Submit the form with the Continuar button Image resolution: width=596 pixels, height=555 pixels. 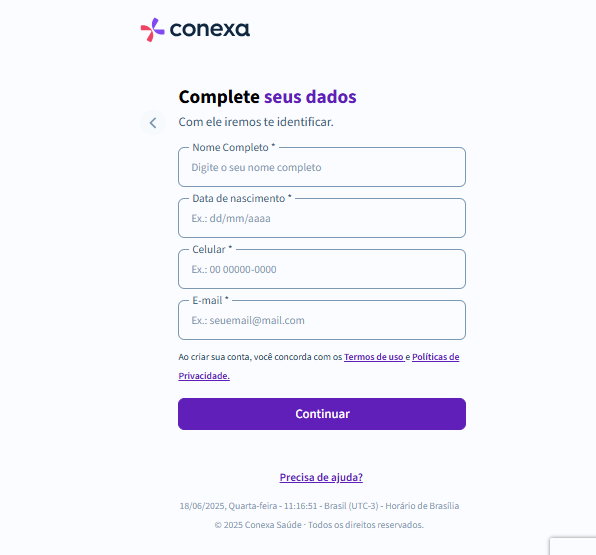(x=322, y=414)
